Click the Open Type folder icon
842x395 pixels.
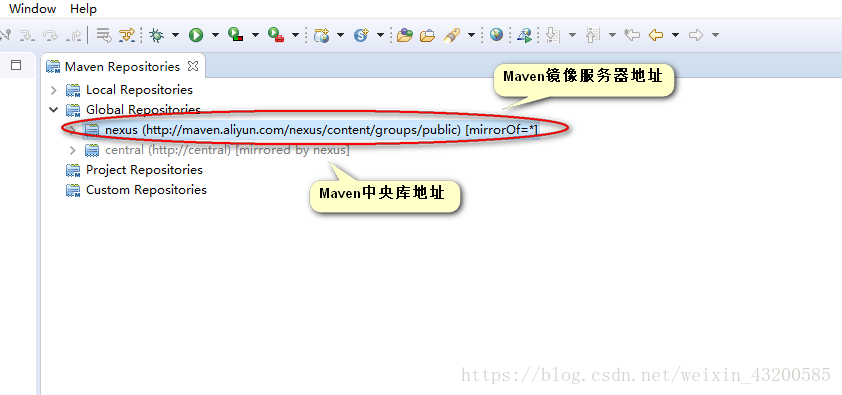404,35
